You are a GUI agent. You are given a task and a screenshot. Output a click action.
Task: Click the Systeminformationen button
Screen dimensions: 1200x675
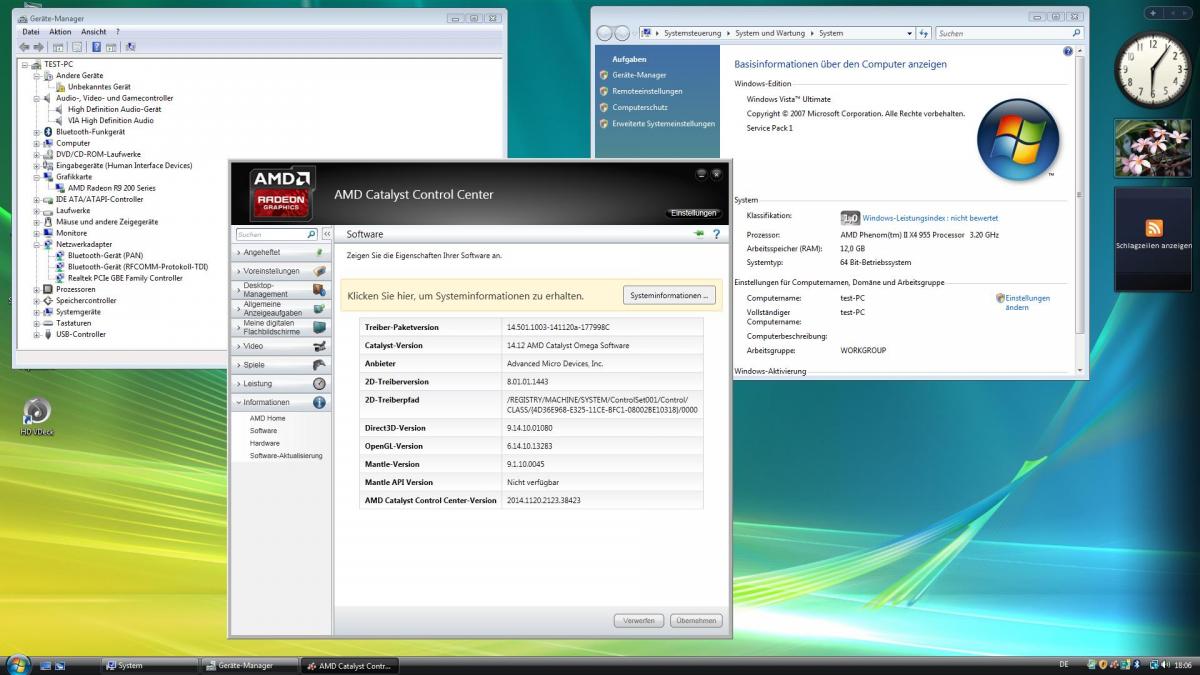point(669,296)
